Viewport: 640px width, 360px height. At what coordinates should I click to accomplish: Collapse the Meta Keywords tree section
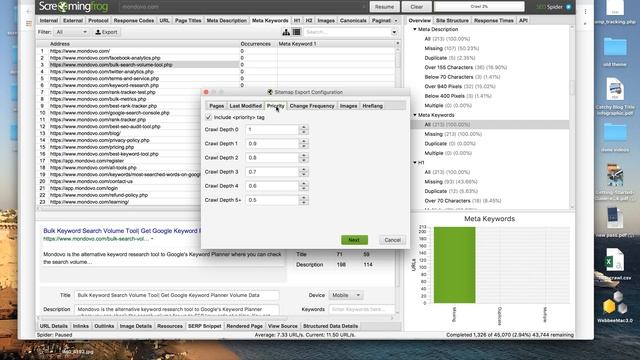coord(415,115)
